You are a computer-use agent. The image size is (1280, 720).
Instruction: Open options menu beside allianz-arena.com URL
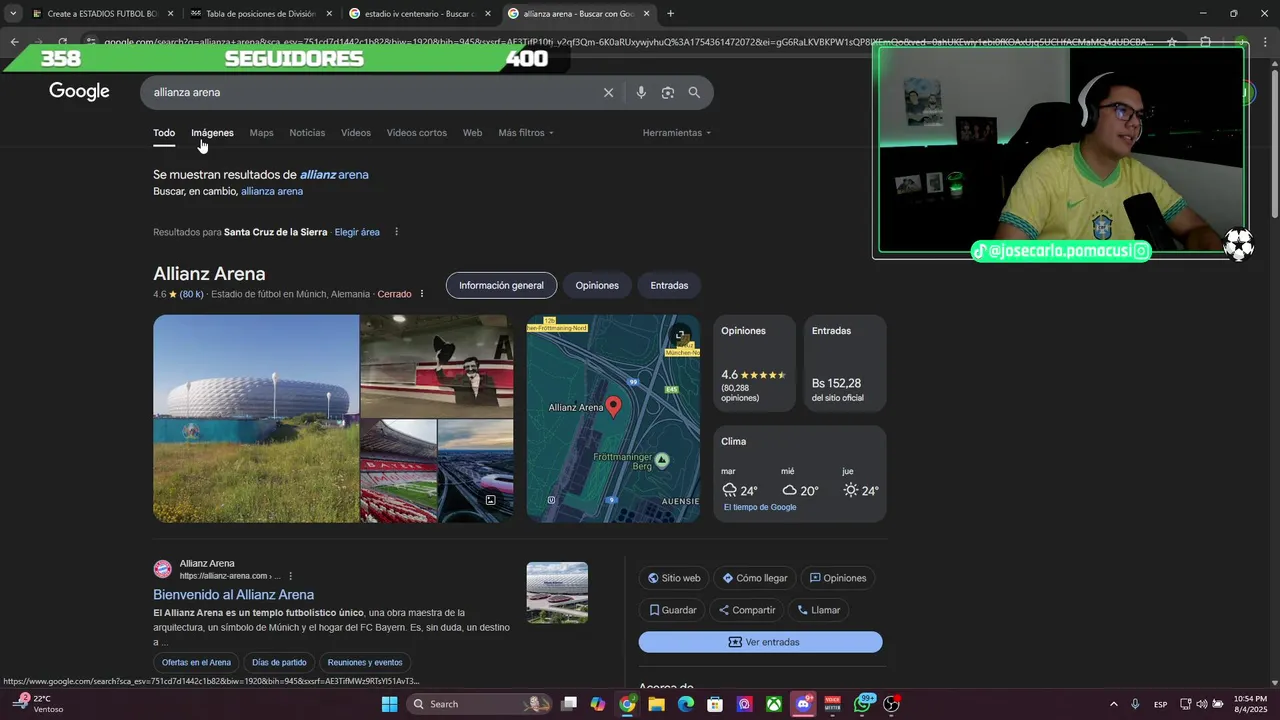click(x=291, y=576)
